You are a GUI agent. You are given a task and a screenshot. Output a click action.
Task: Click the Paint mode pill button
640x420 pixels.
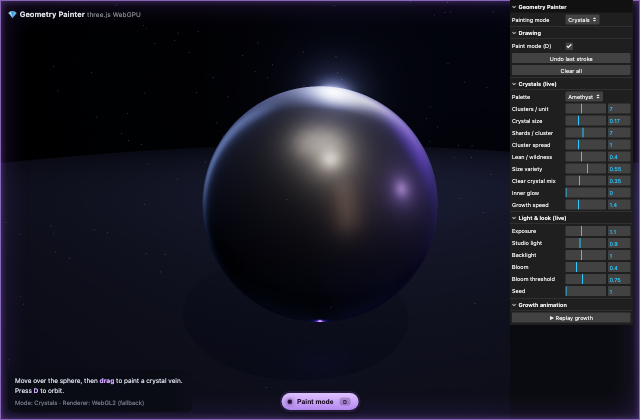320,402
